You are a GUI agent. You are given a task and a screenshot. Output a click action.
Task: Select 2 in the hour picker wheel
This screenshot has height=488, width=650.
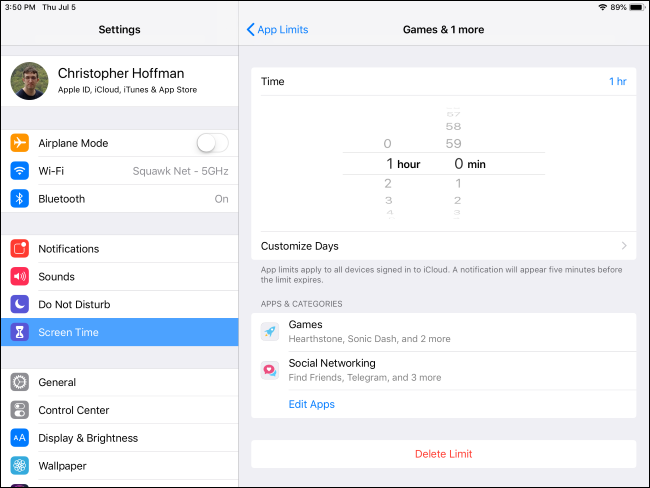tap(388, 183)
